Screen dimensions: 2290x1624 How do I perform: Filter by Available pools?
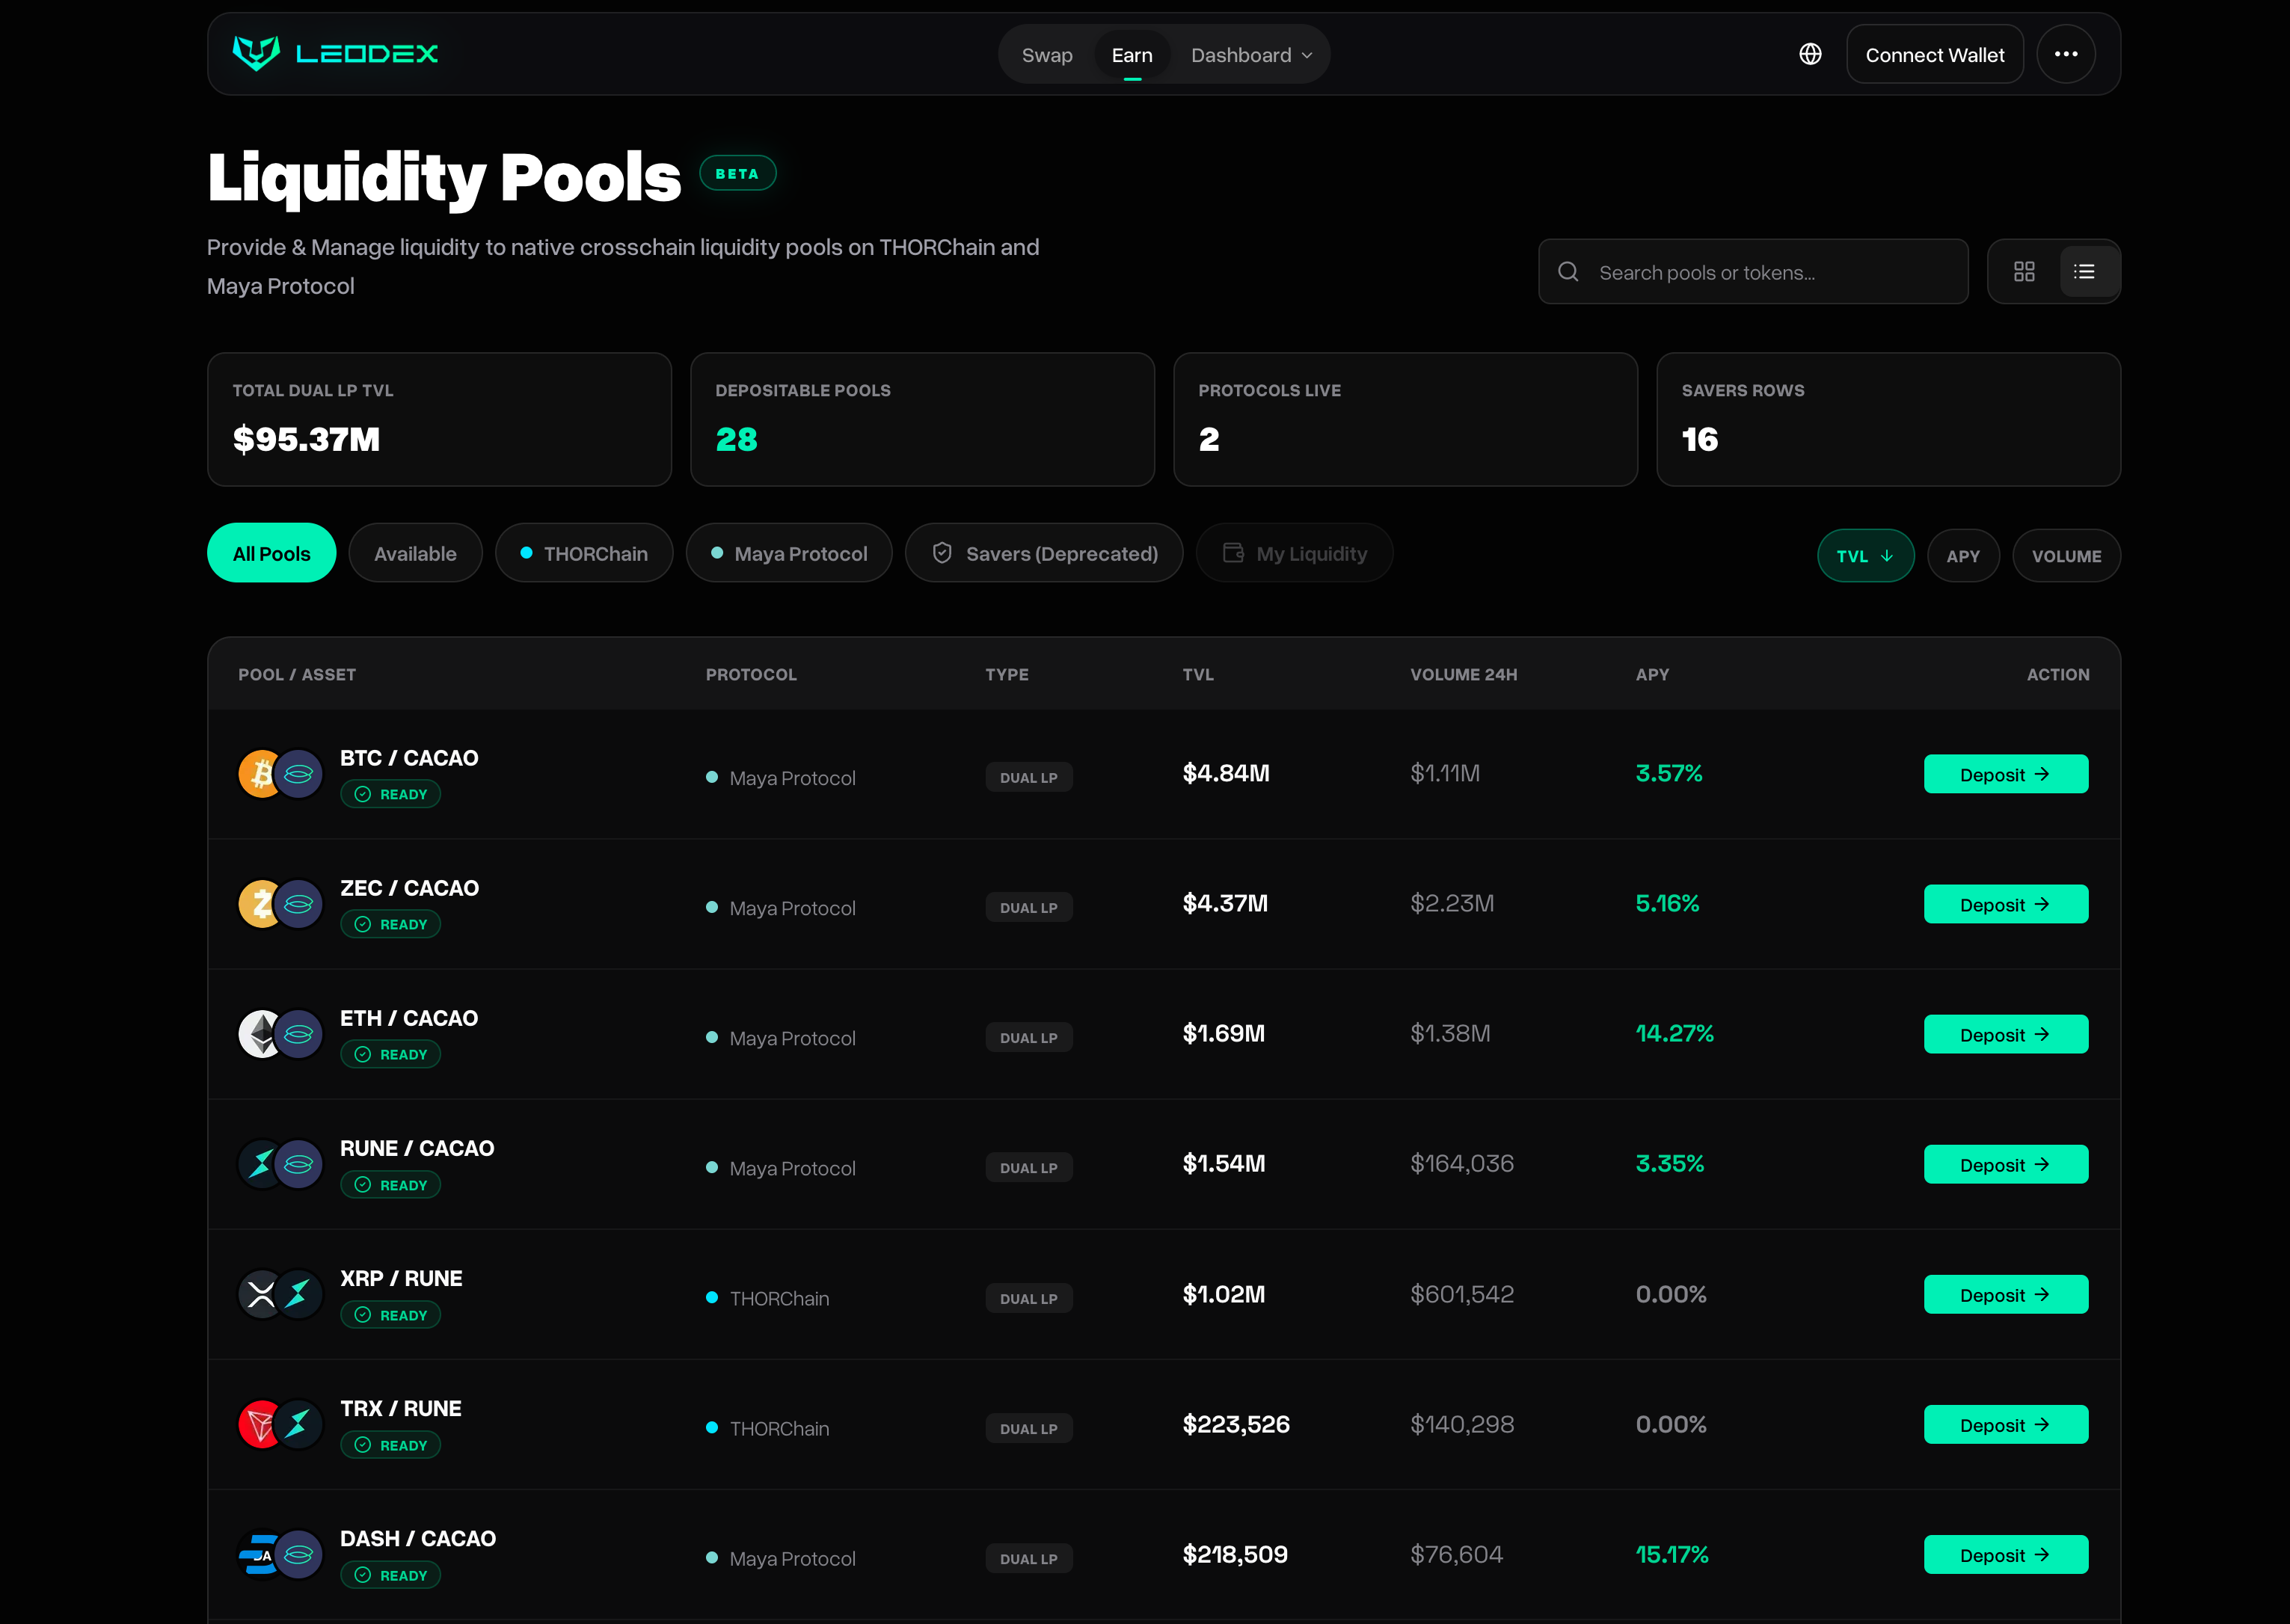click(x=415, y=553)
